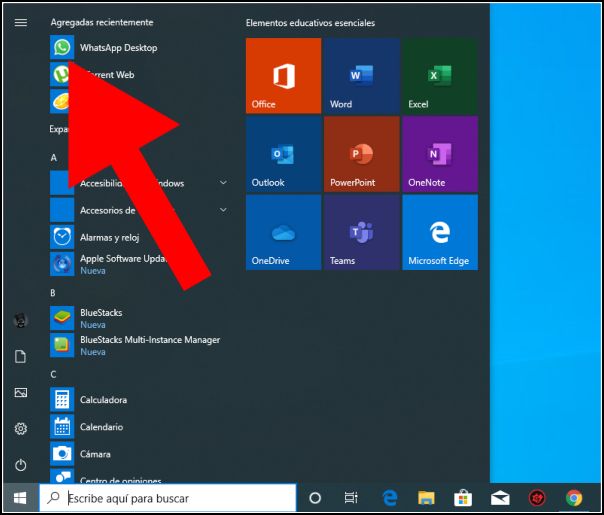
Task: Open the Microsoft Edge tile
Action: pos(440,232)
